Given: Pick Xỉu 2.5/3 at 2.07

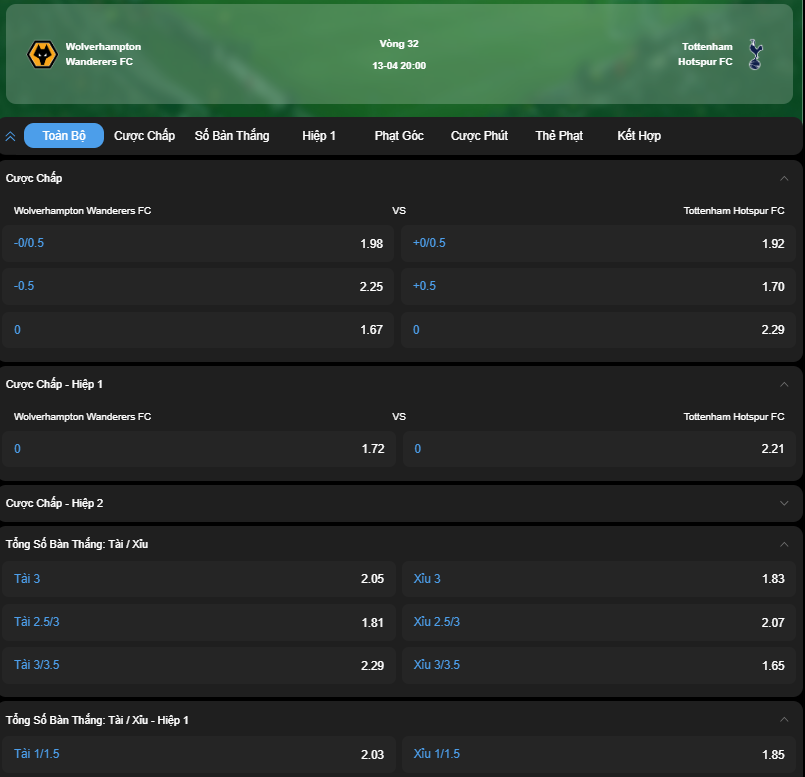Looking at the screenshot, I should 599,622.
